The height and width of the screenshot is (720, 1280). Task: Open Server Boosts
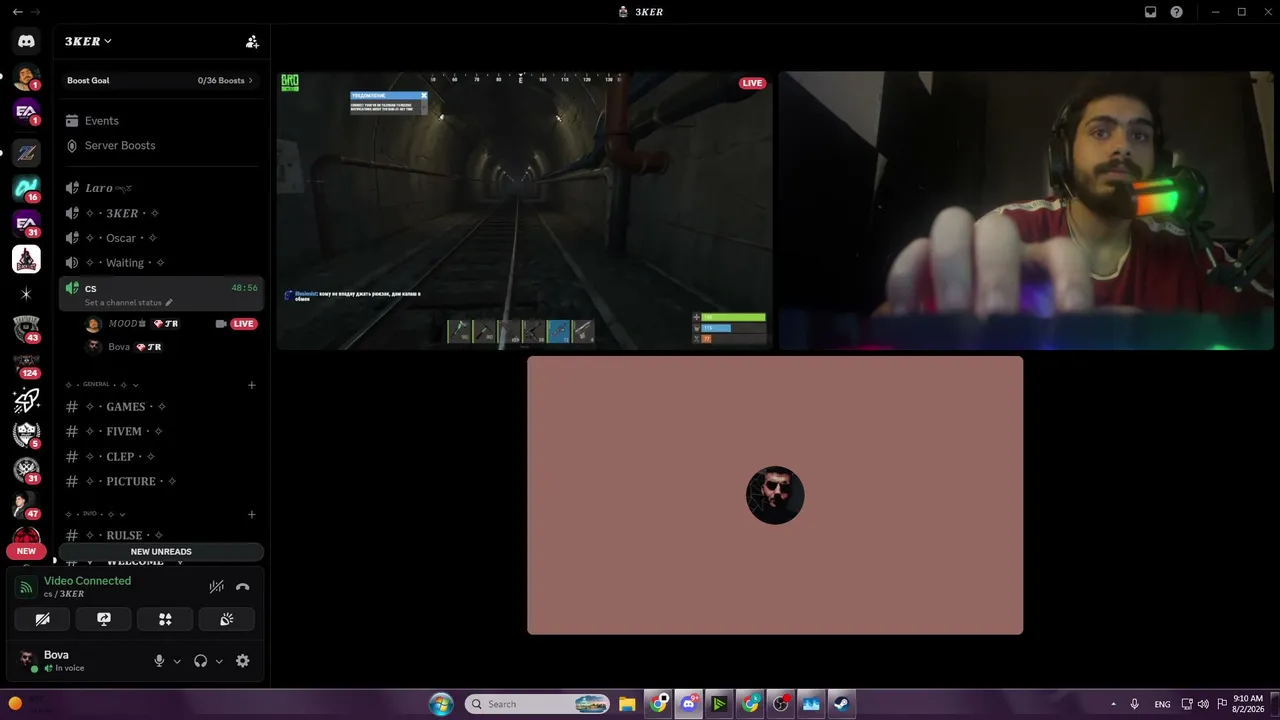[x=161, y=146]
